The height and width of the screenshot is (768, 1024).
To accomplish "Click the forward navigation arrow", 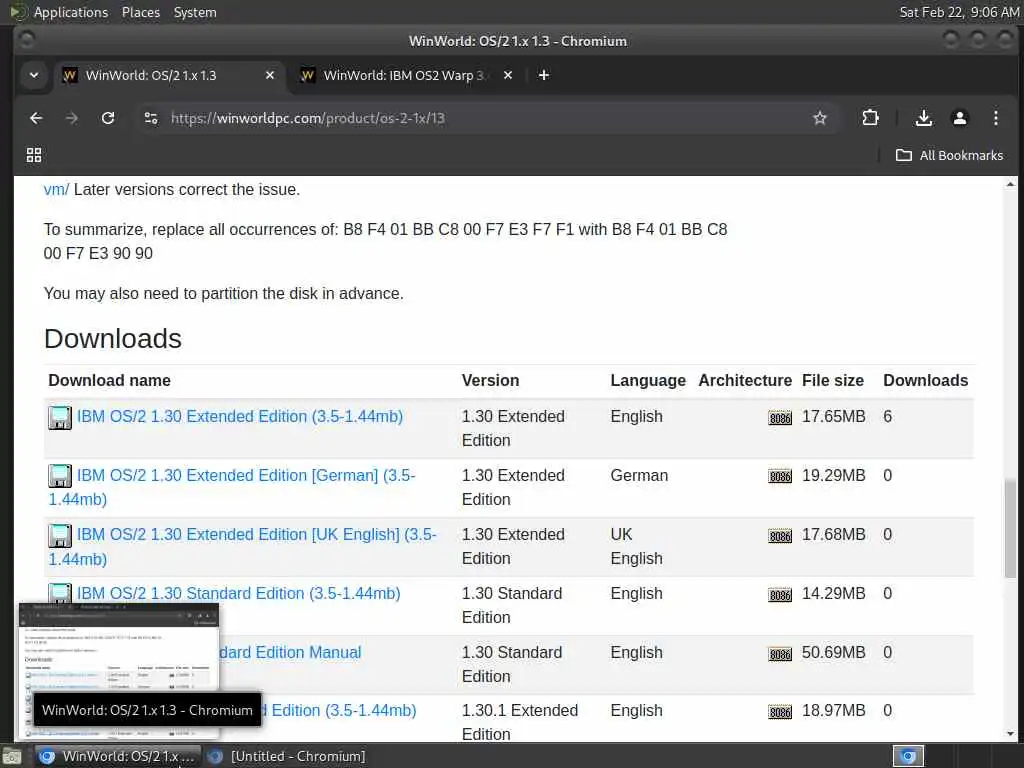I will (x=72, y=118).
